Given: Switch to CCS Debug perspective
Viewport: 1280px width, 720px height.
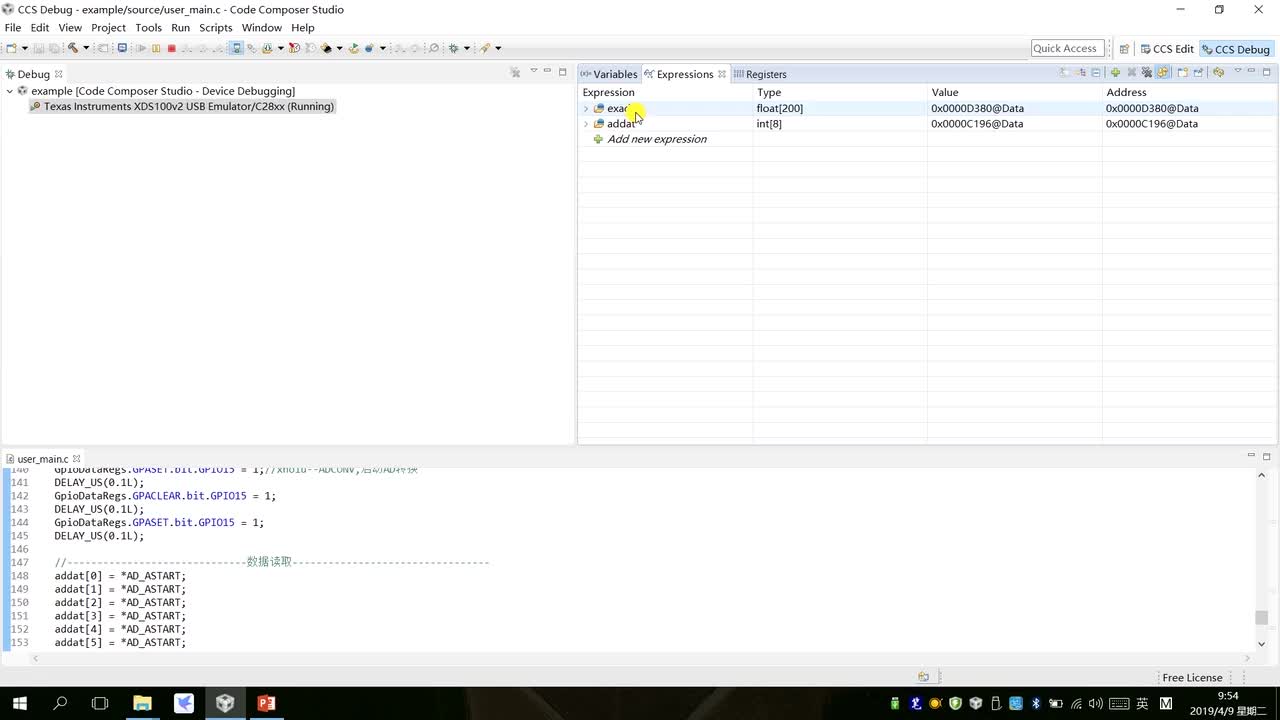Looking at the screenshot, I should pyautogui.click(x=1235, y=49).
